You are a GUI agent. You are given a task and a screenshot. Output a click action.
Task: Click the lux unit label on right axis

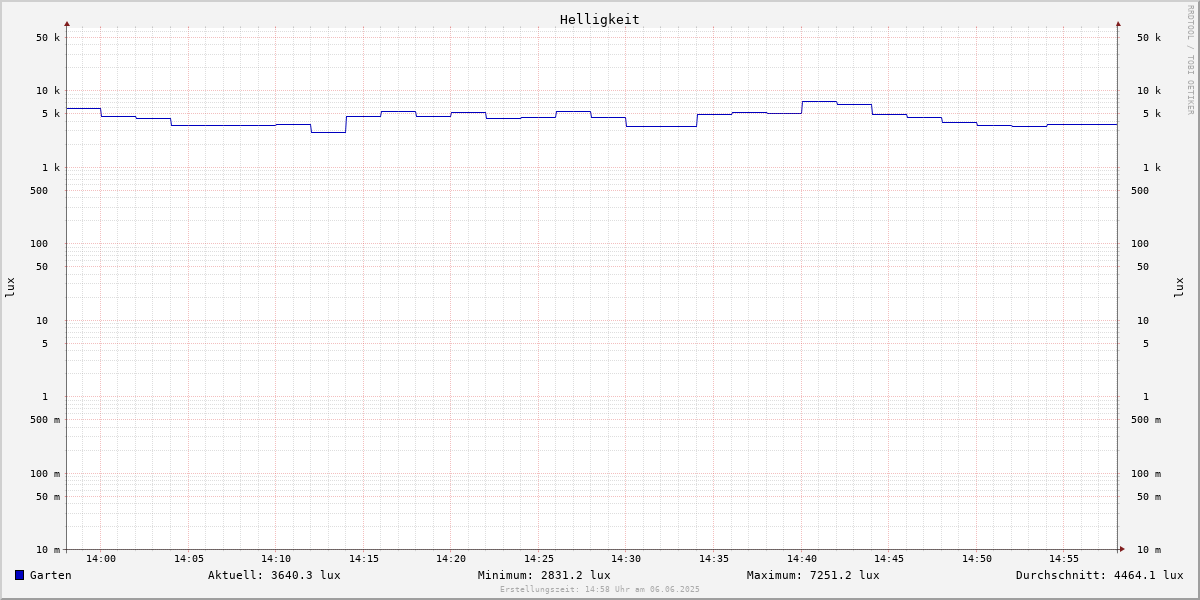click(x=1179, y=287)
